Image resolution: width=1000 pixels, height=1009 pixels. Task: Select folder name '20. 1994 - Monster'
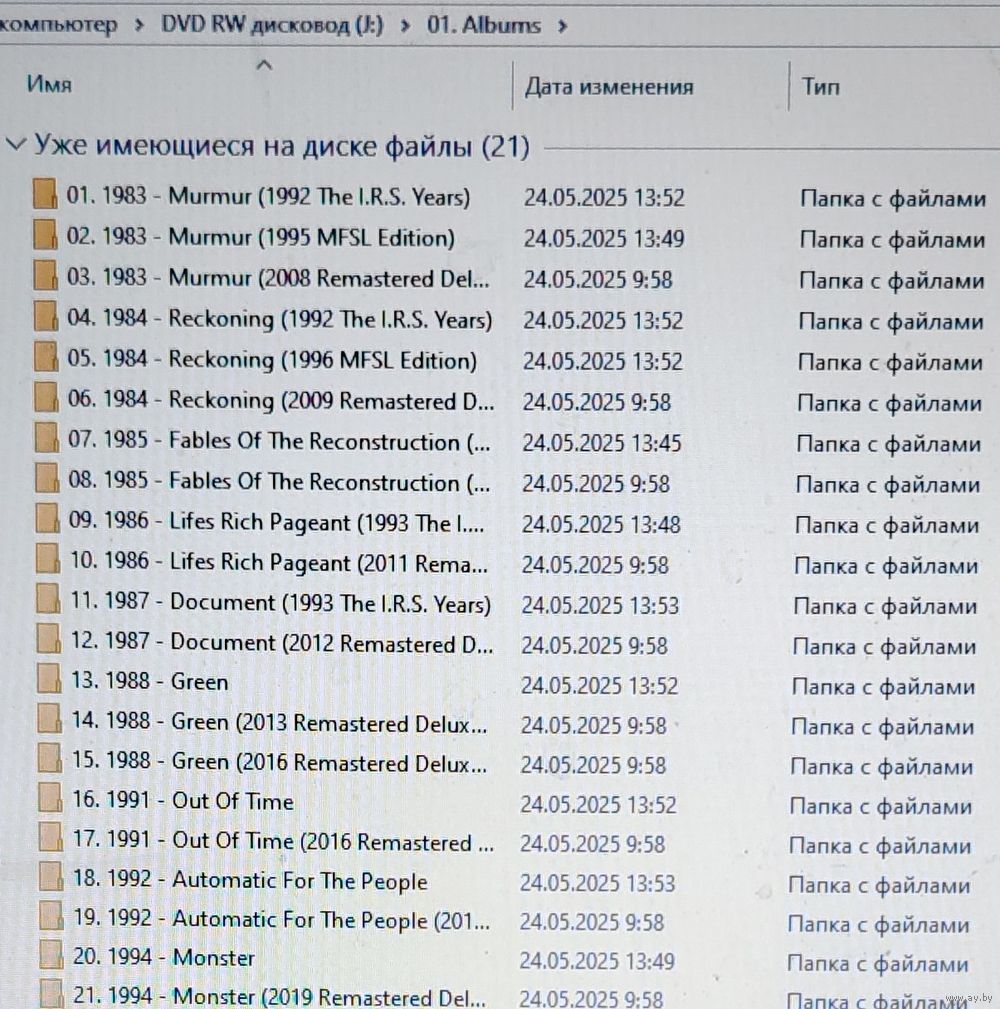pyautogui.click(x=164, y=958)
